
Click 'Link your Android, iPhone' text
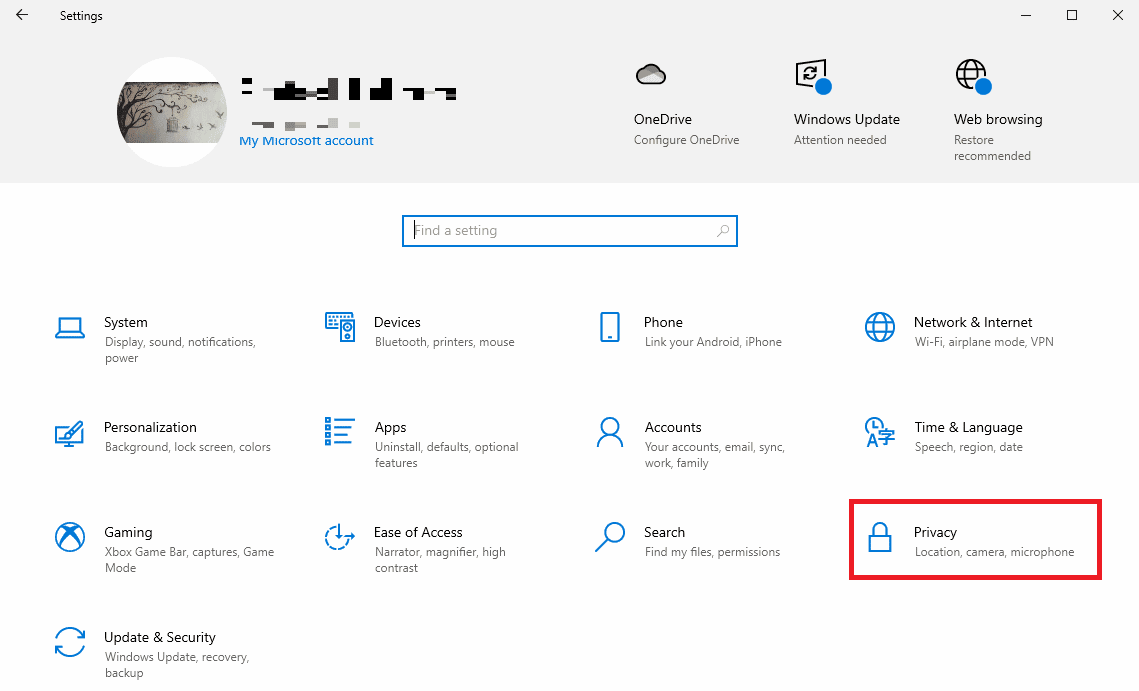(x=713, y=342)
